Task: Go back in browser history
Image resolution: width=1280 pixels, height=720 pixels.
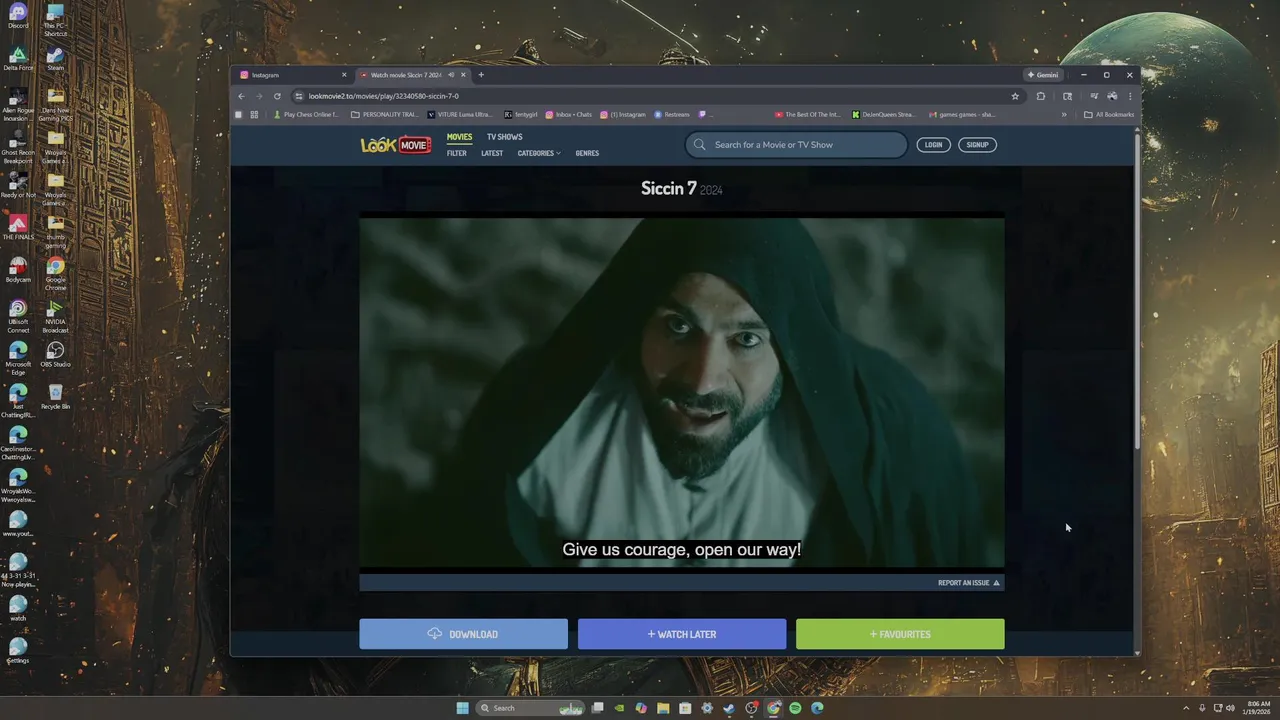Action: (x=241, y=96)
